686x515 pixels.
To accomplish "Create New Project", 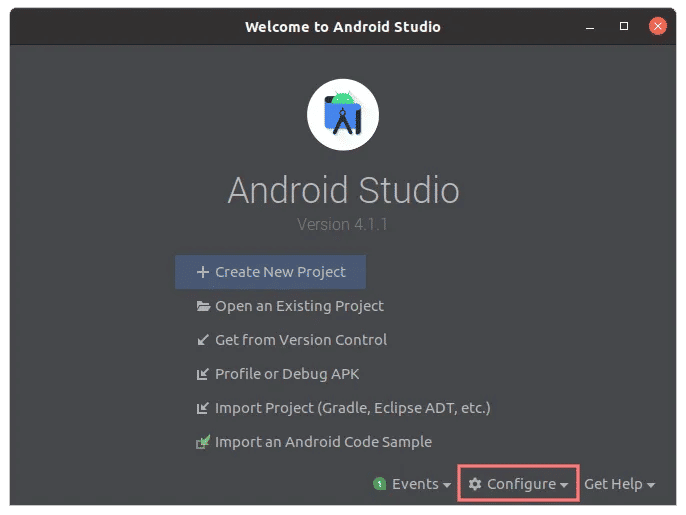I will pyautogui.click(x=270, y=272).
